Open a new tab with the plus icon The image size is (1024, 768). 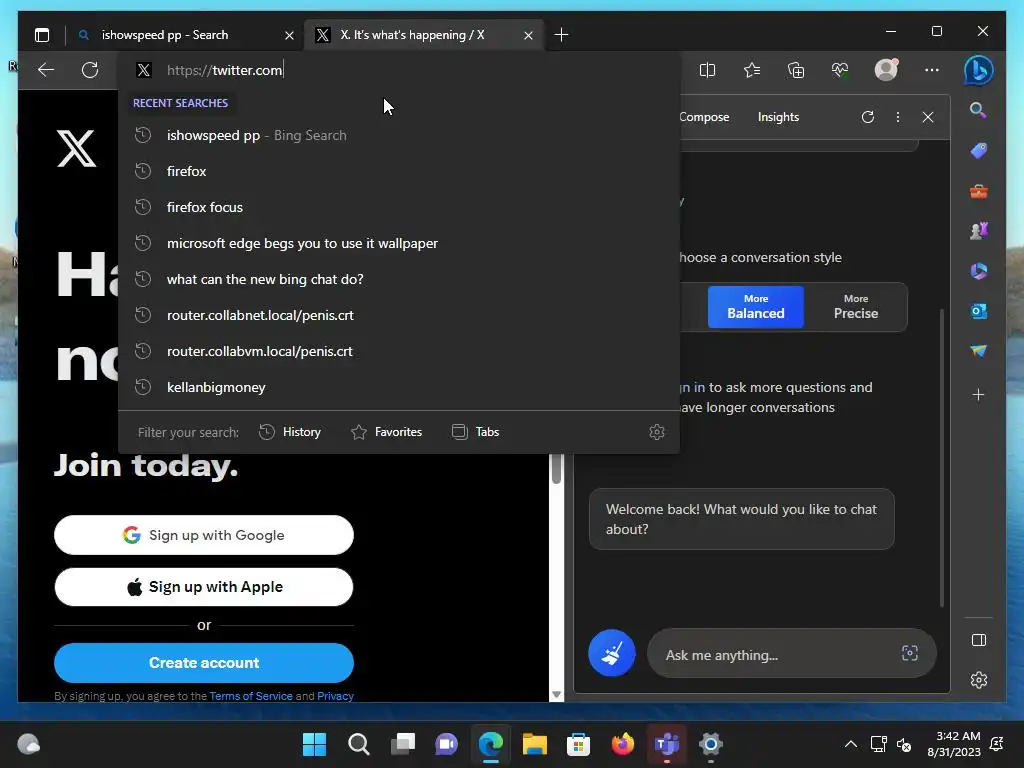tap(561, 35)
